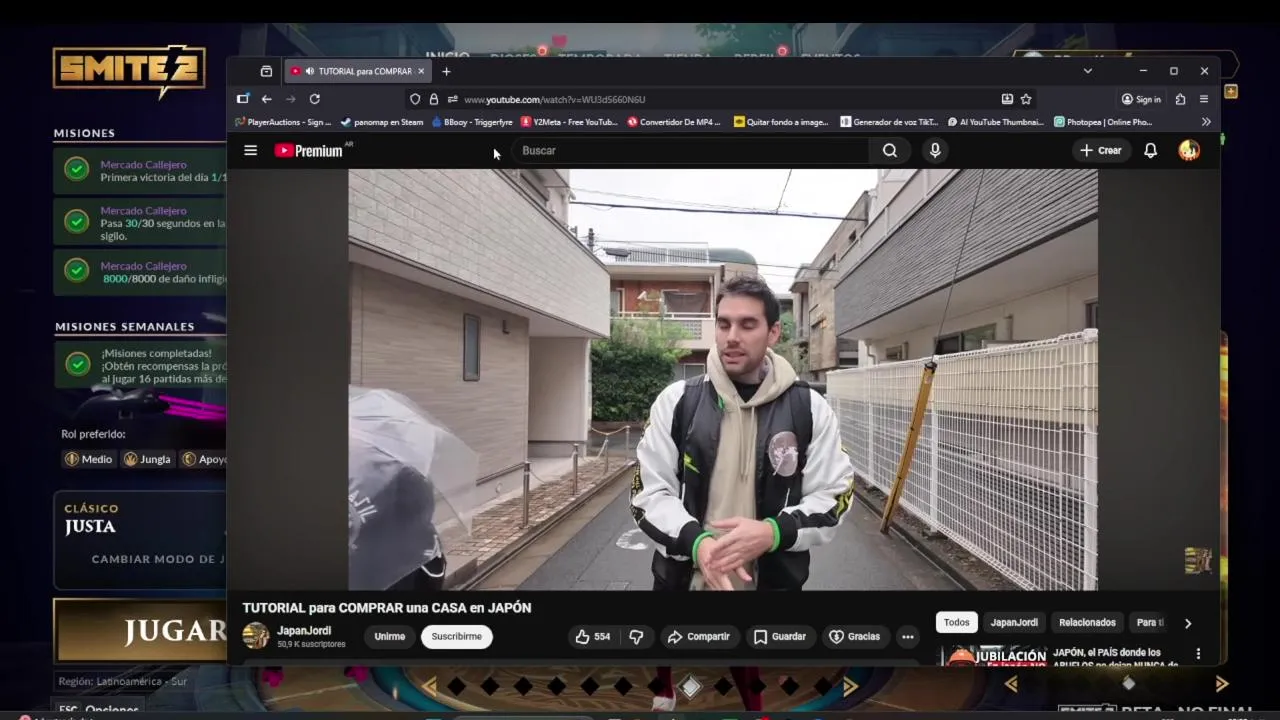Select the Jungla role in Smite 2
This screenshot has width=1280, height=720.
[147, 459]
